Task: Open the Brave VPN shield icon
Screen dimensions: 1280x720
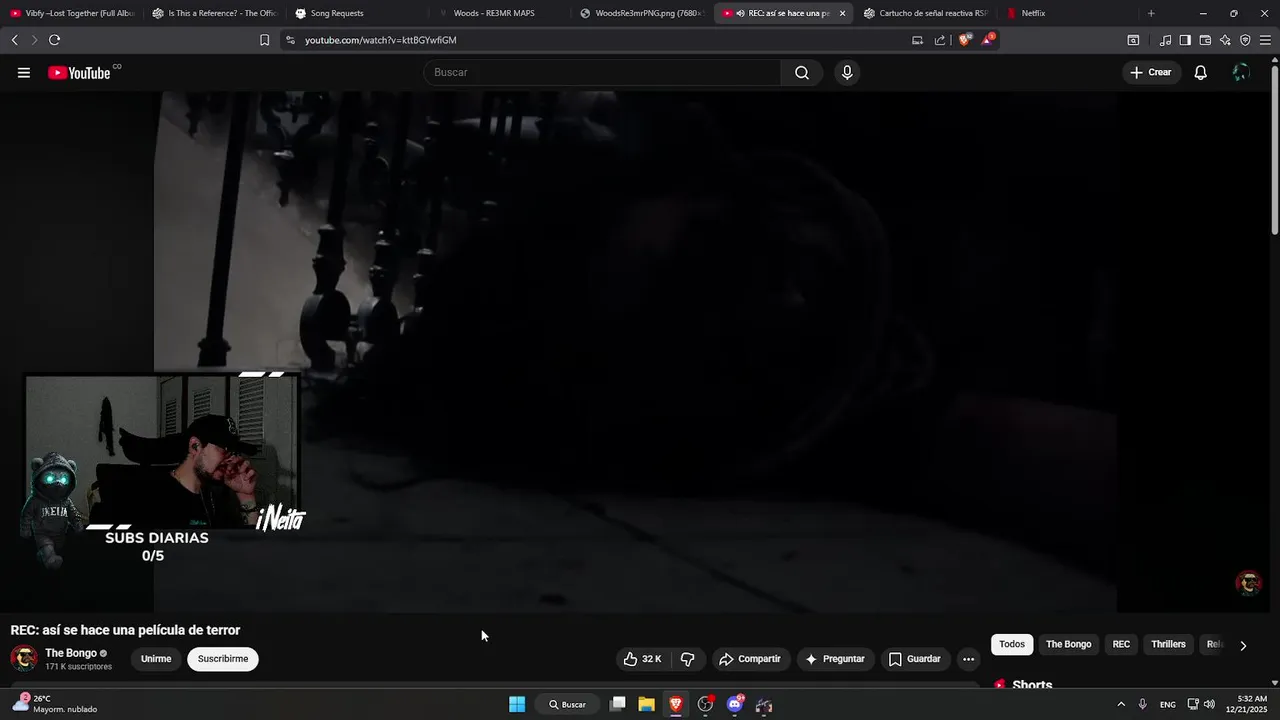Action: tap(1245, 40)
